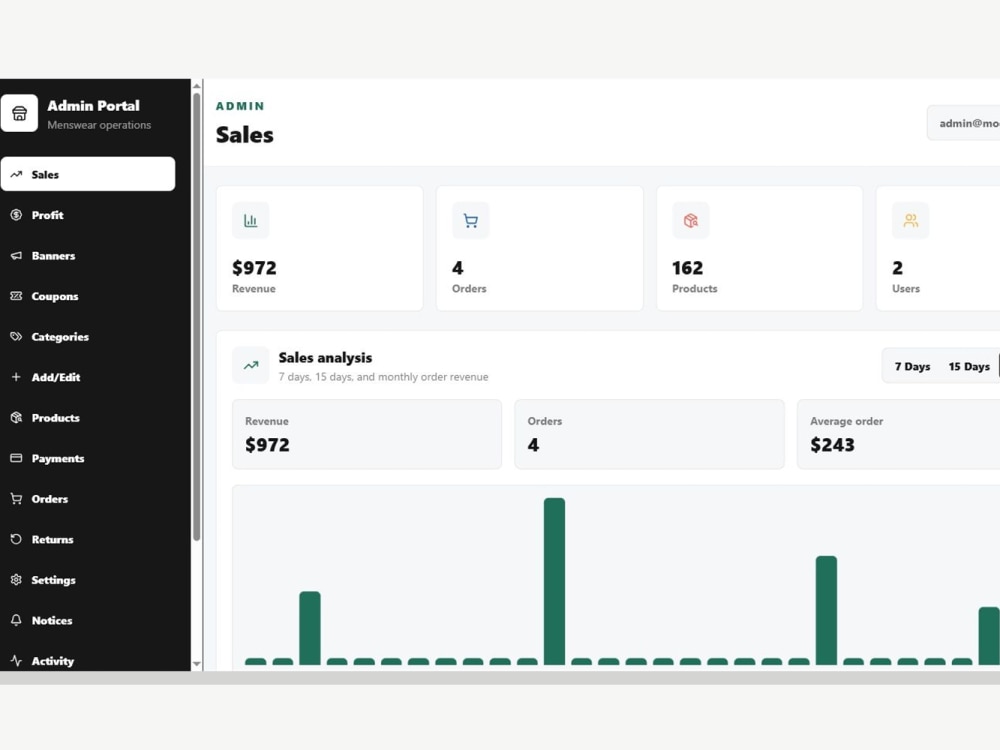Screen dimensions: 1000x750
Task: Click the people icon on Users card
Action: click(911, 221)
